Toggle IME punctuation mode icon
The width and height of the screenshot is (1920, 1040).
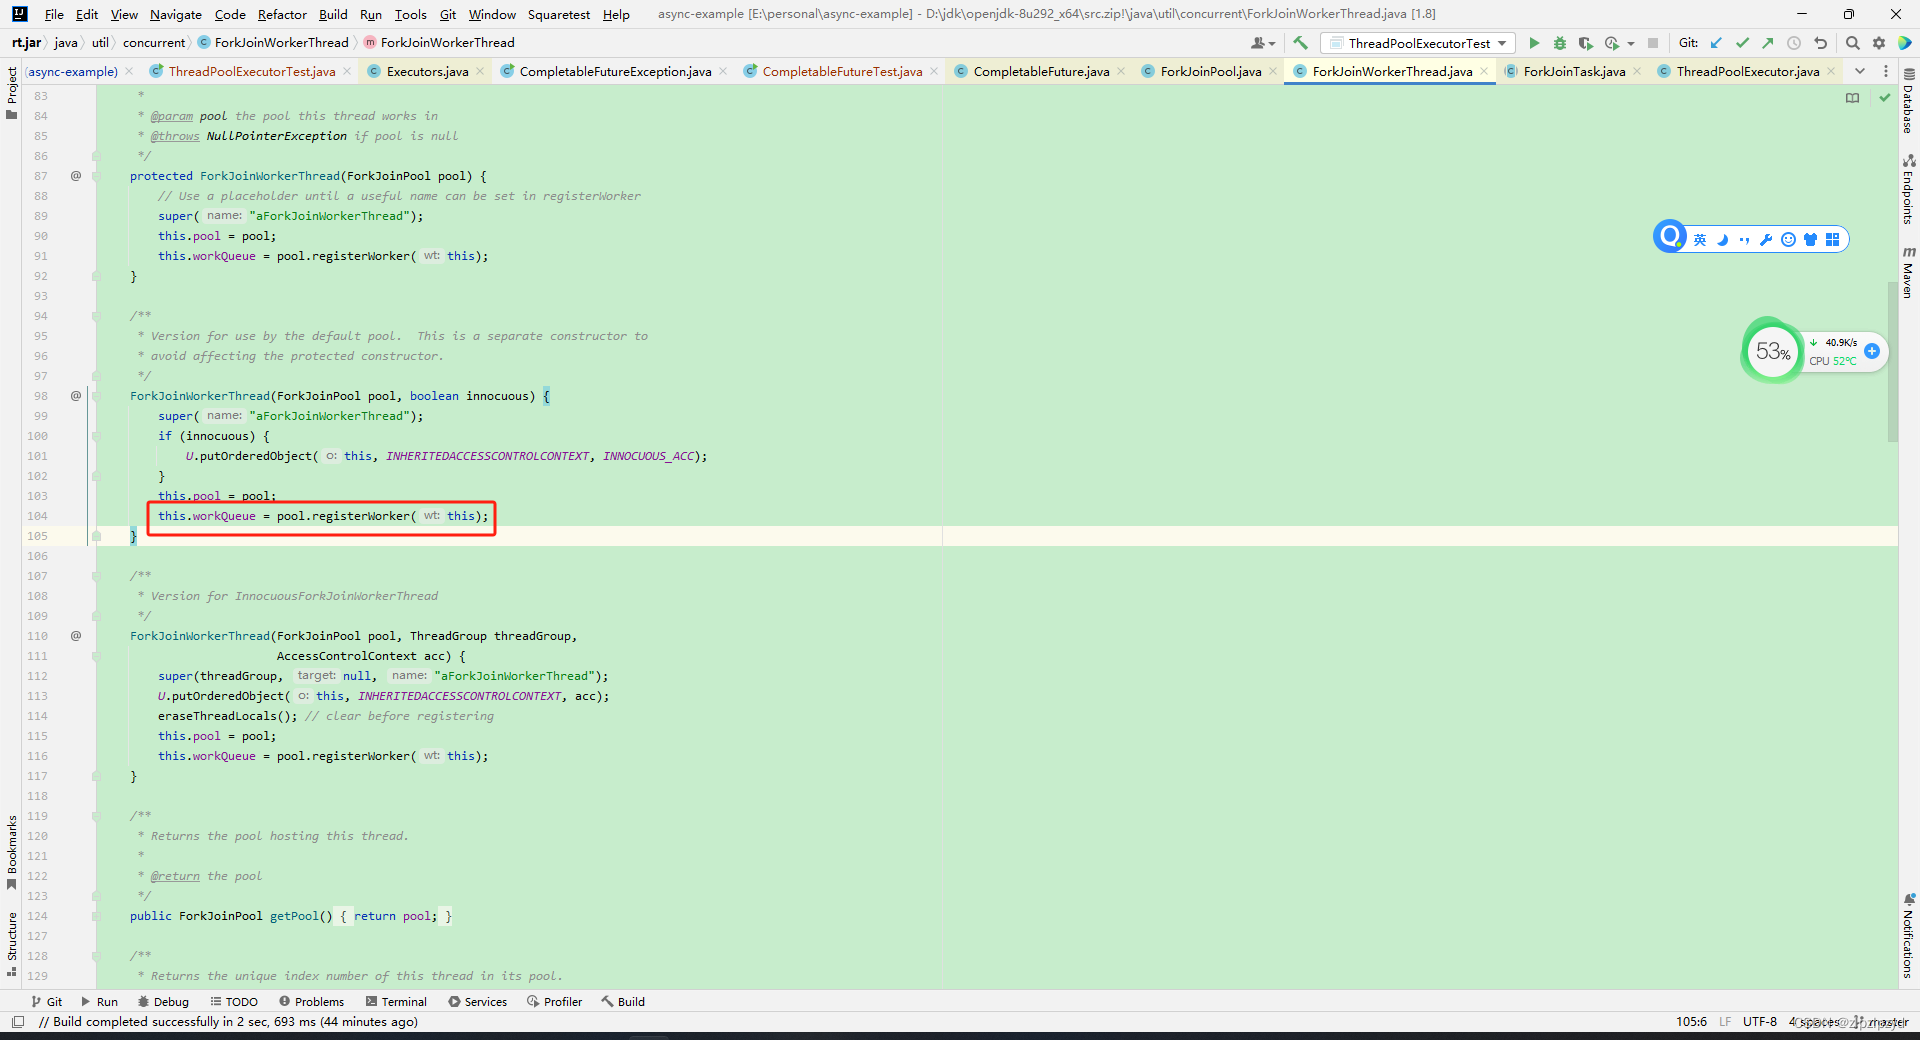click(x=1745, y=240)
